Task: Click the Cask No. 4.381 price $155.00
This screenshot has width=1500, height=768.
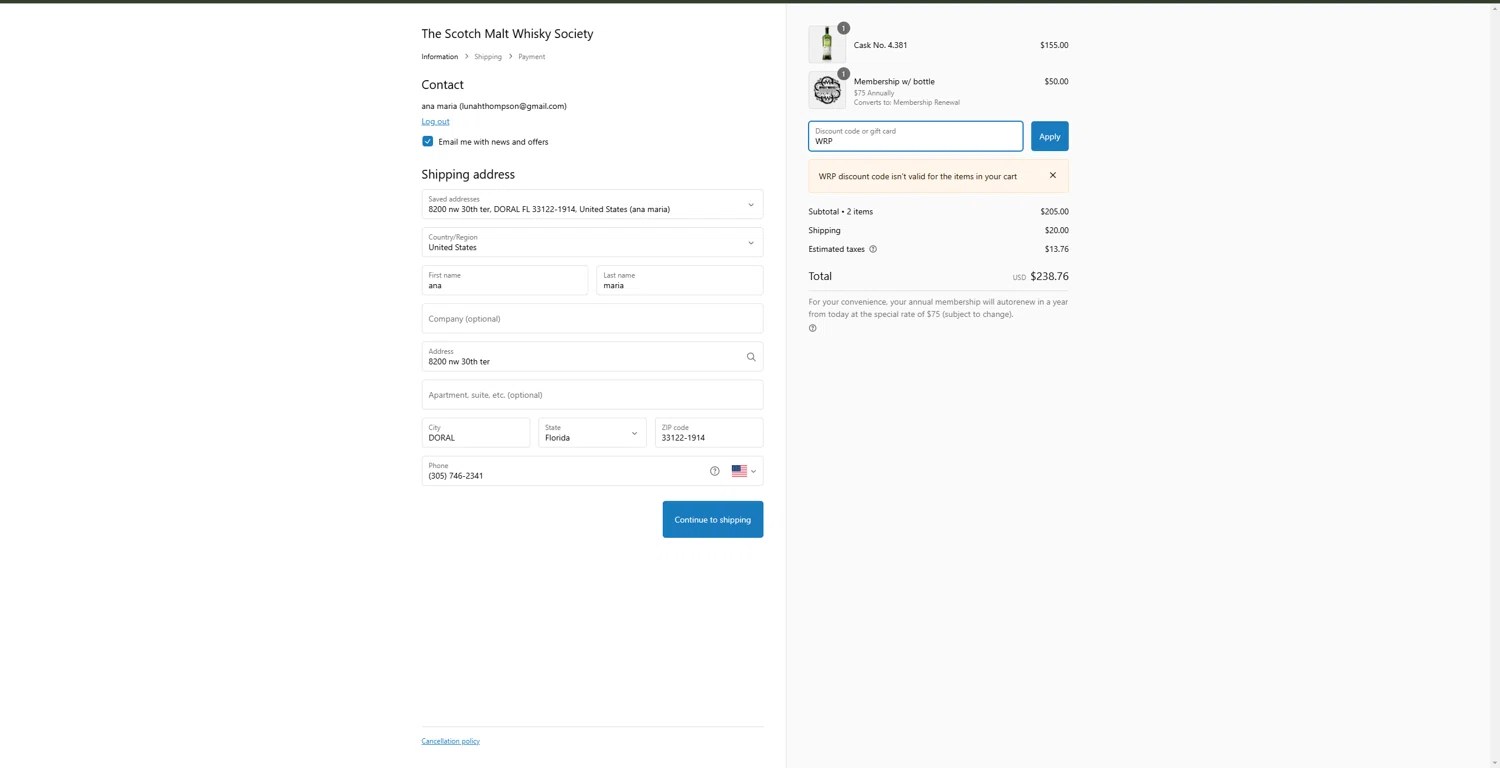Action: click(x=1054, y=45)
